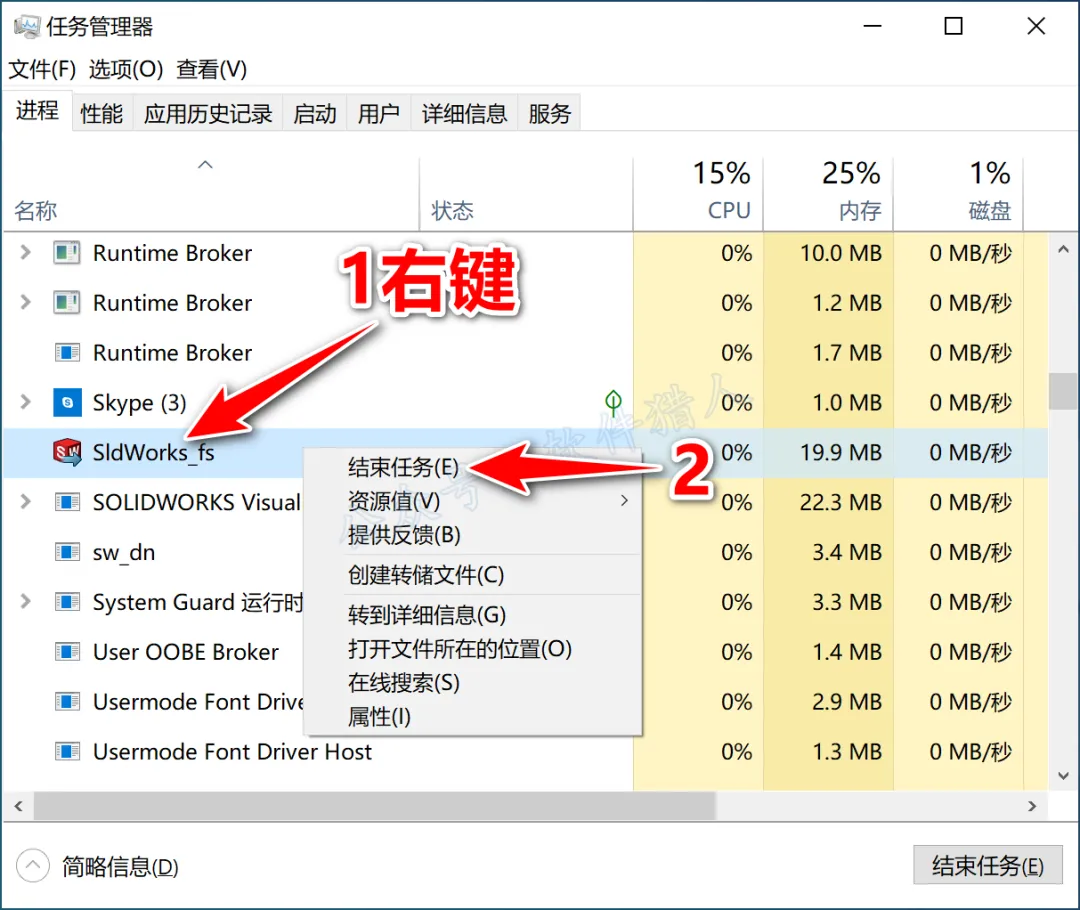
Task: Choose 属性(I) in context menu
Action: tap(472, 716)
